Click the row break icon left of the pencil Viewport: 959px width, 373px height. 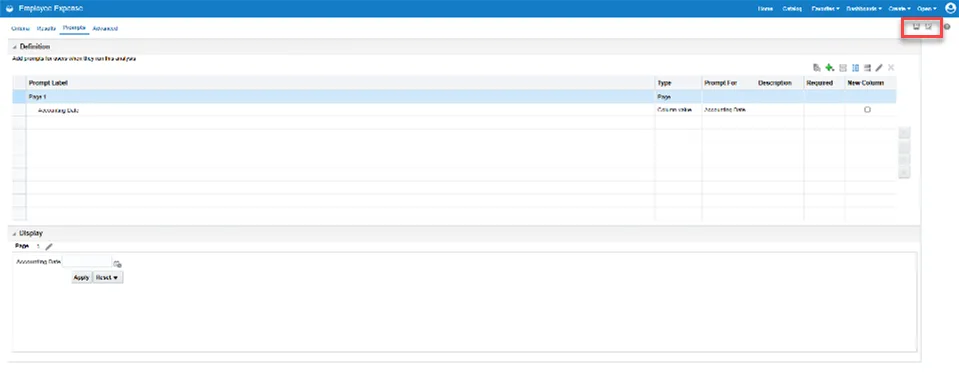tap(868, 67)
